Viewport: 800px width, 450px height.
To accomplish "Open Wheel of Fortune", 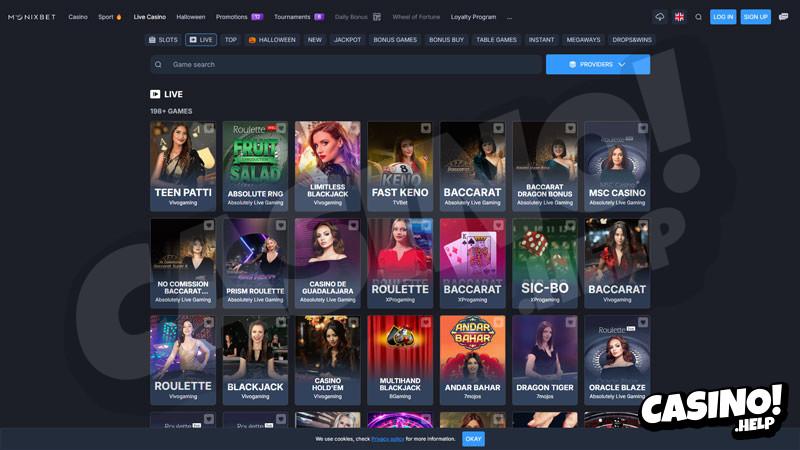I will [x=416, y=17].
